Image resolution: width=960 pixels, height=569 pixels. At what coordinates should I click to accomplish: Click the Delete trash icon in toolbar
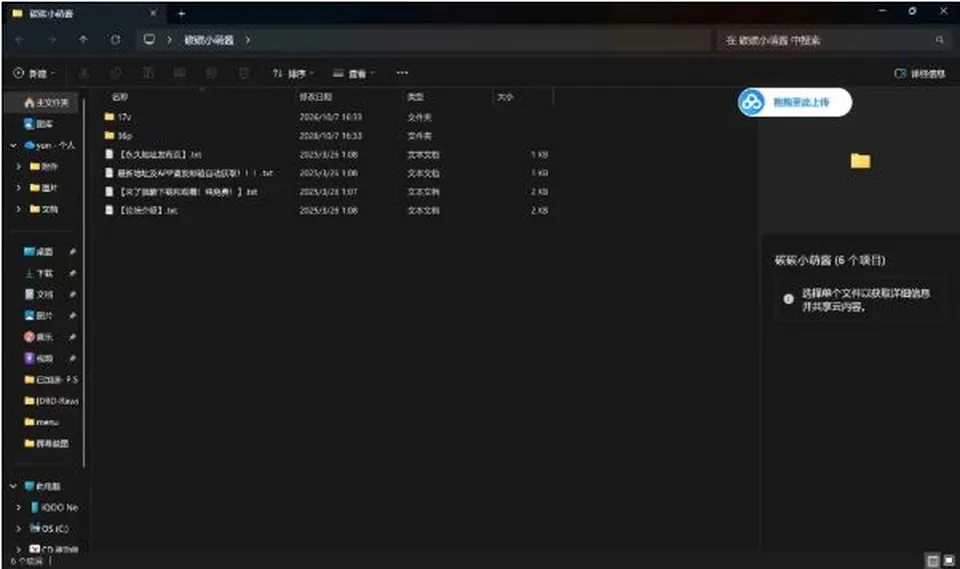[x=243, y=73]
